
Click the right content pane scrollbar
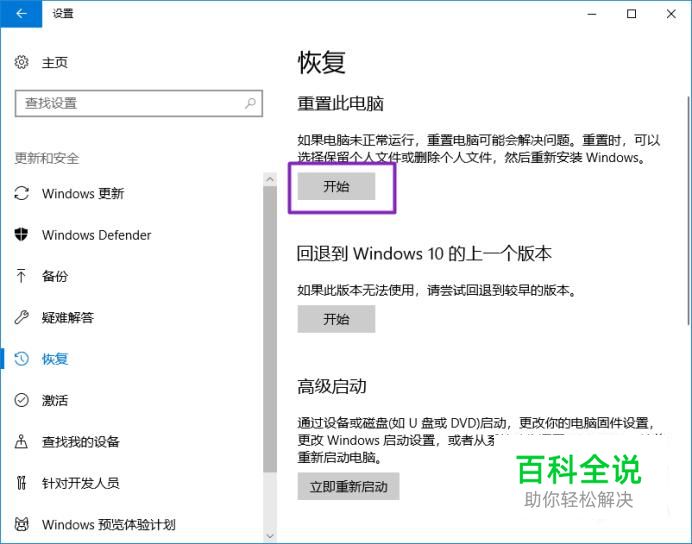(688, 210)
